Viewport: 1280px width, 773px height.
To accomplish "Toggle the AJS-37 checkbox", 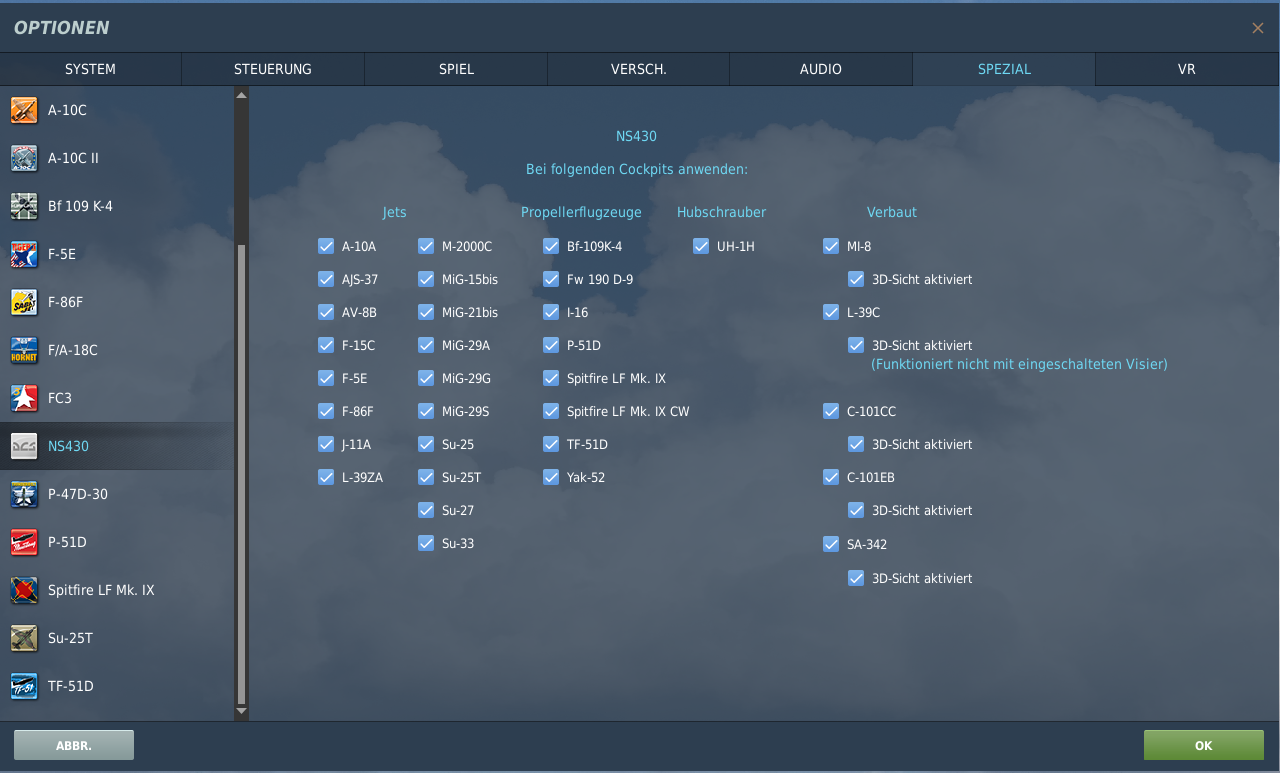I will click(x=326, y=279).
